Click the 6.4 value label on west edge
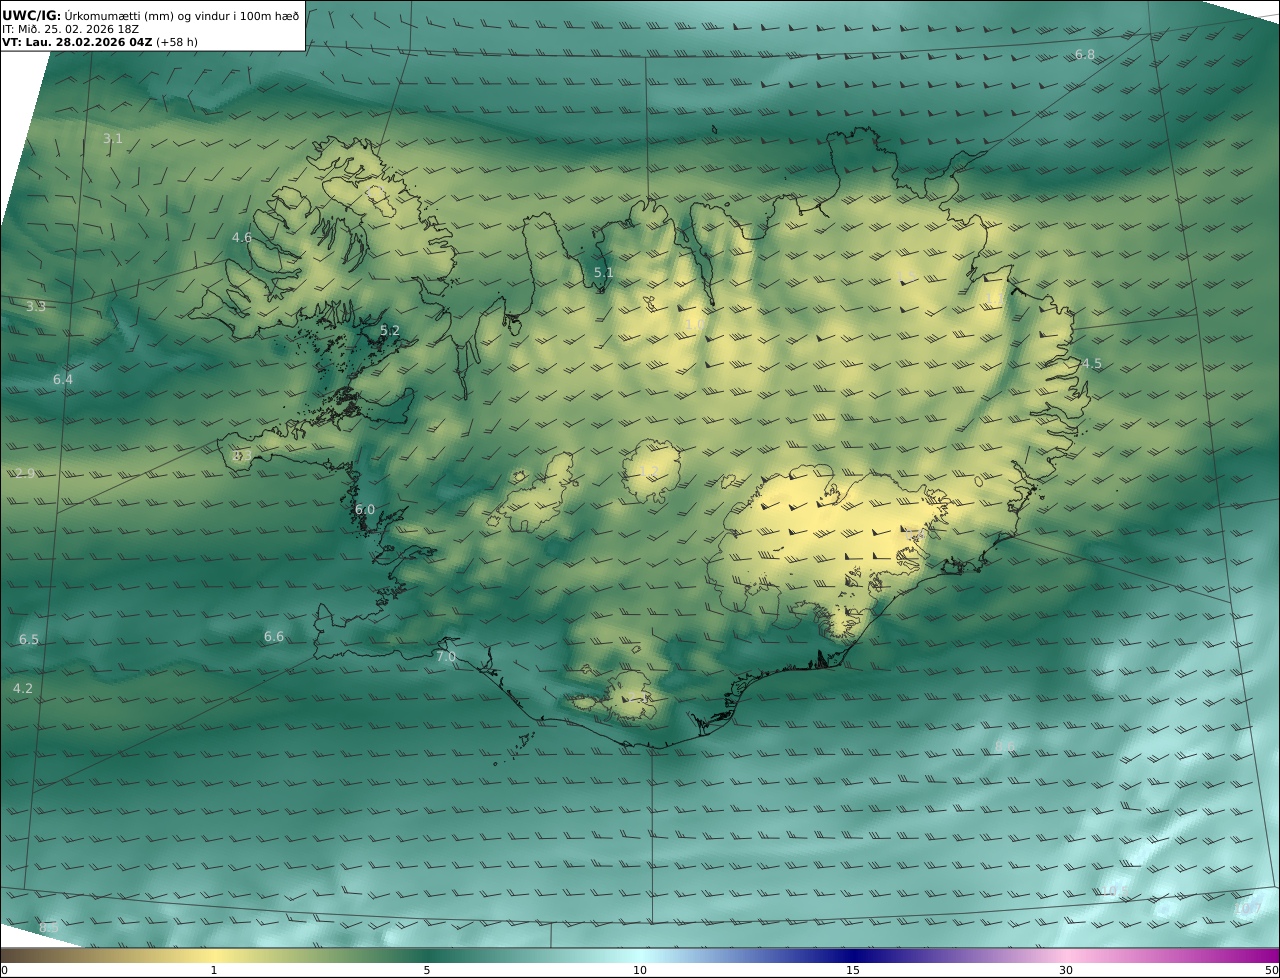The height and width of the screenshot is (978, 1280). pyautogui.click(x=63, y=380)
